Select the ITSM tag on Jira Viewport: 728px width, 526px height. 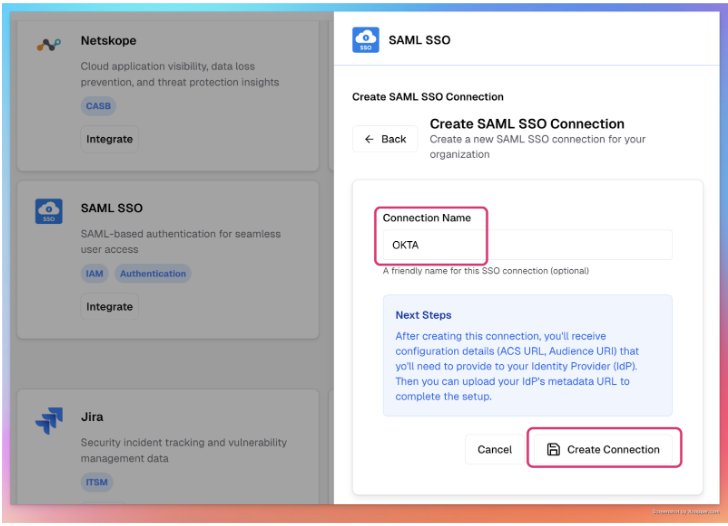click(x=97, y=482)
